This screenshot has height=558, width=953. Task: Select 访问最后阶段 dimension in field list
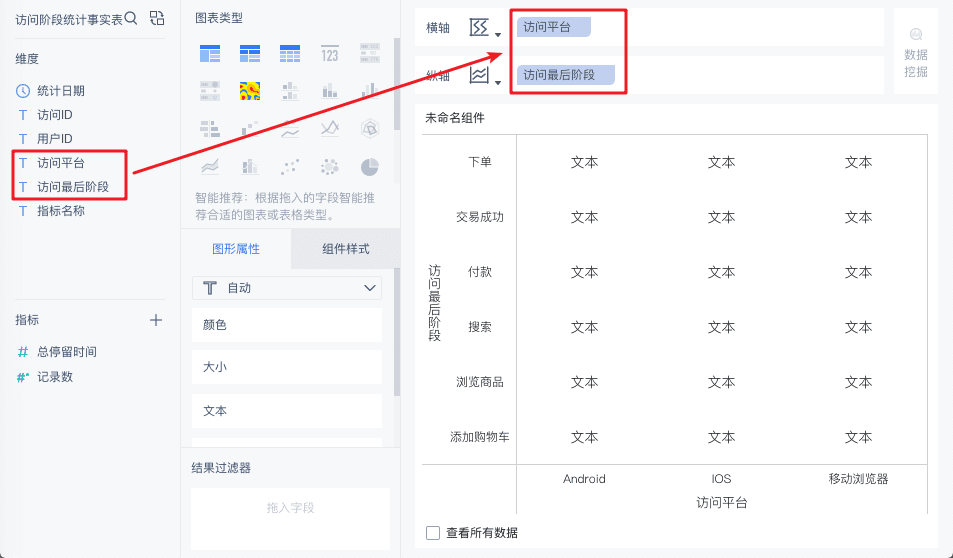click(73, 187)
